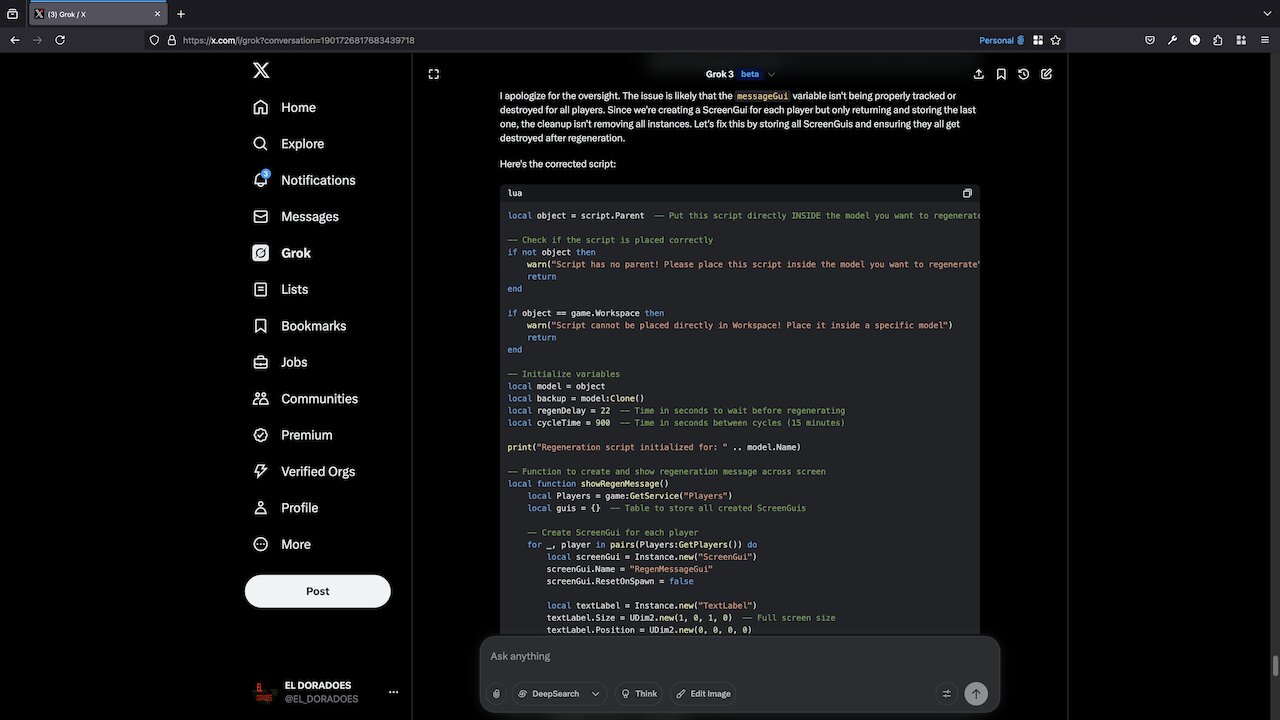Click the 'Here's the corrected script:' text
This screenshot has height=720, width=1280.
pyautogui.click(x=558, y=163)
